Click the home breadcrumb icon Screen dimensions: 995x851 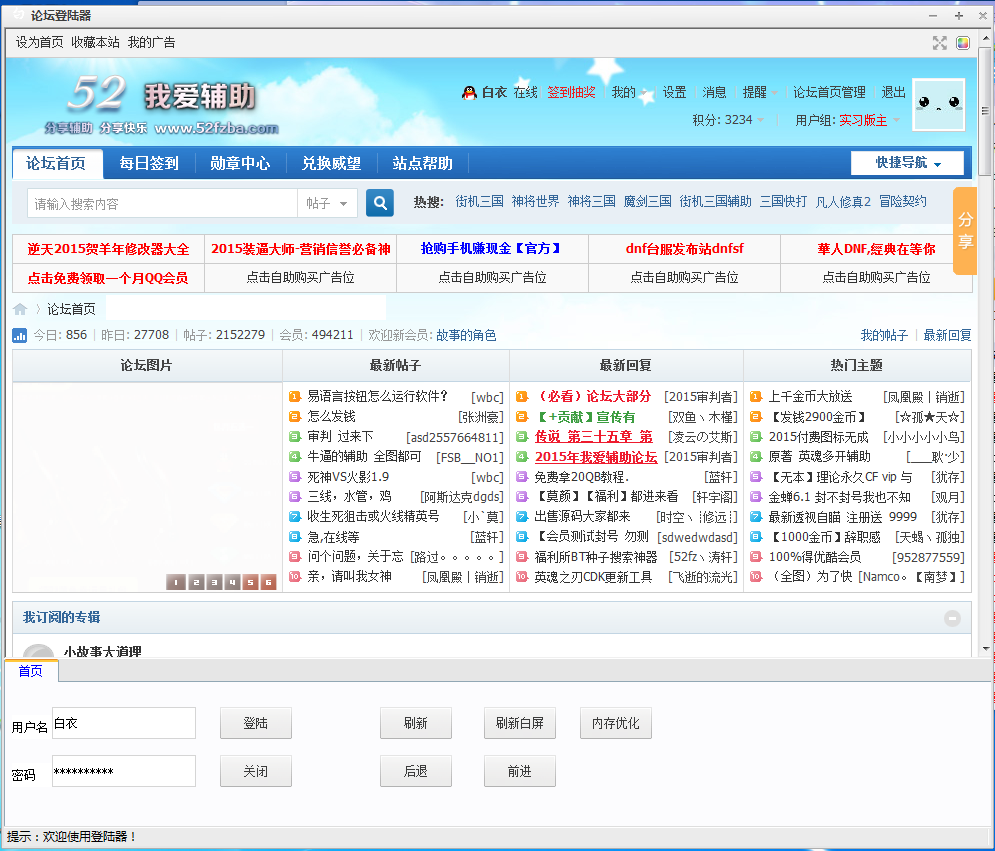tap(20, 309)
